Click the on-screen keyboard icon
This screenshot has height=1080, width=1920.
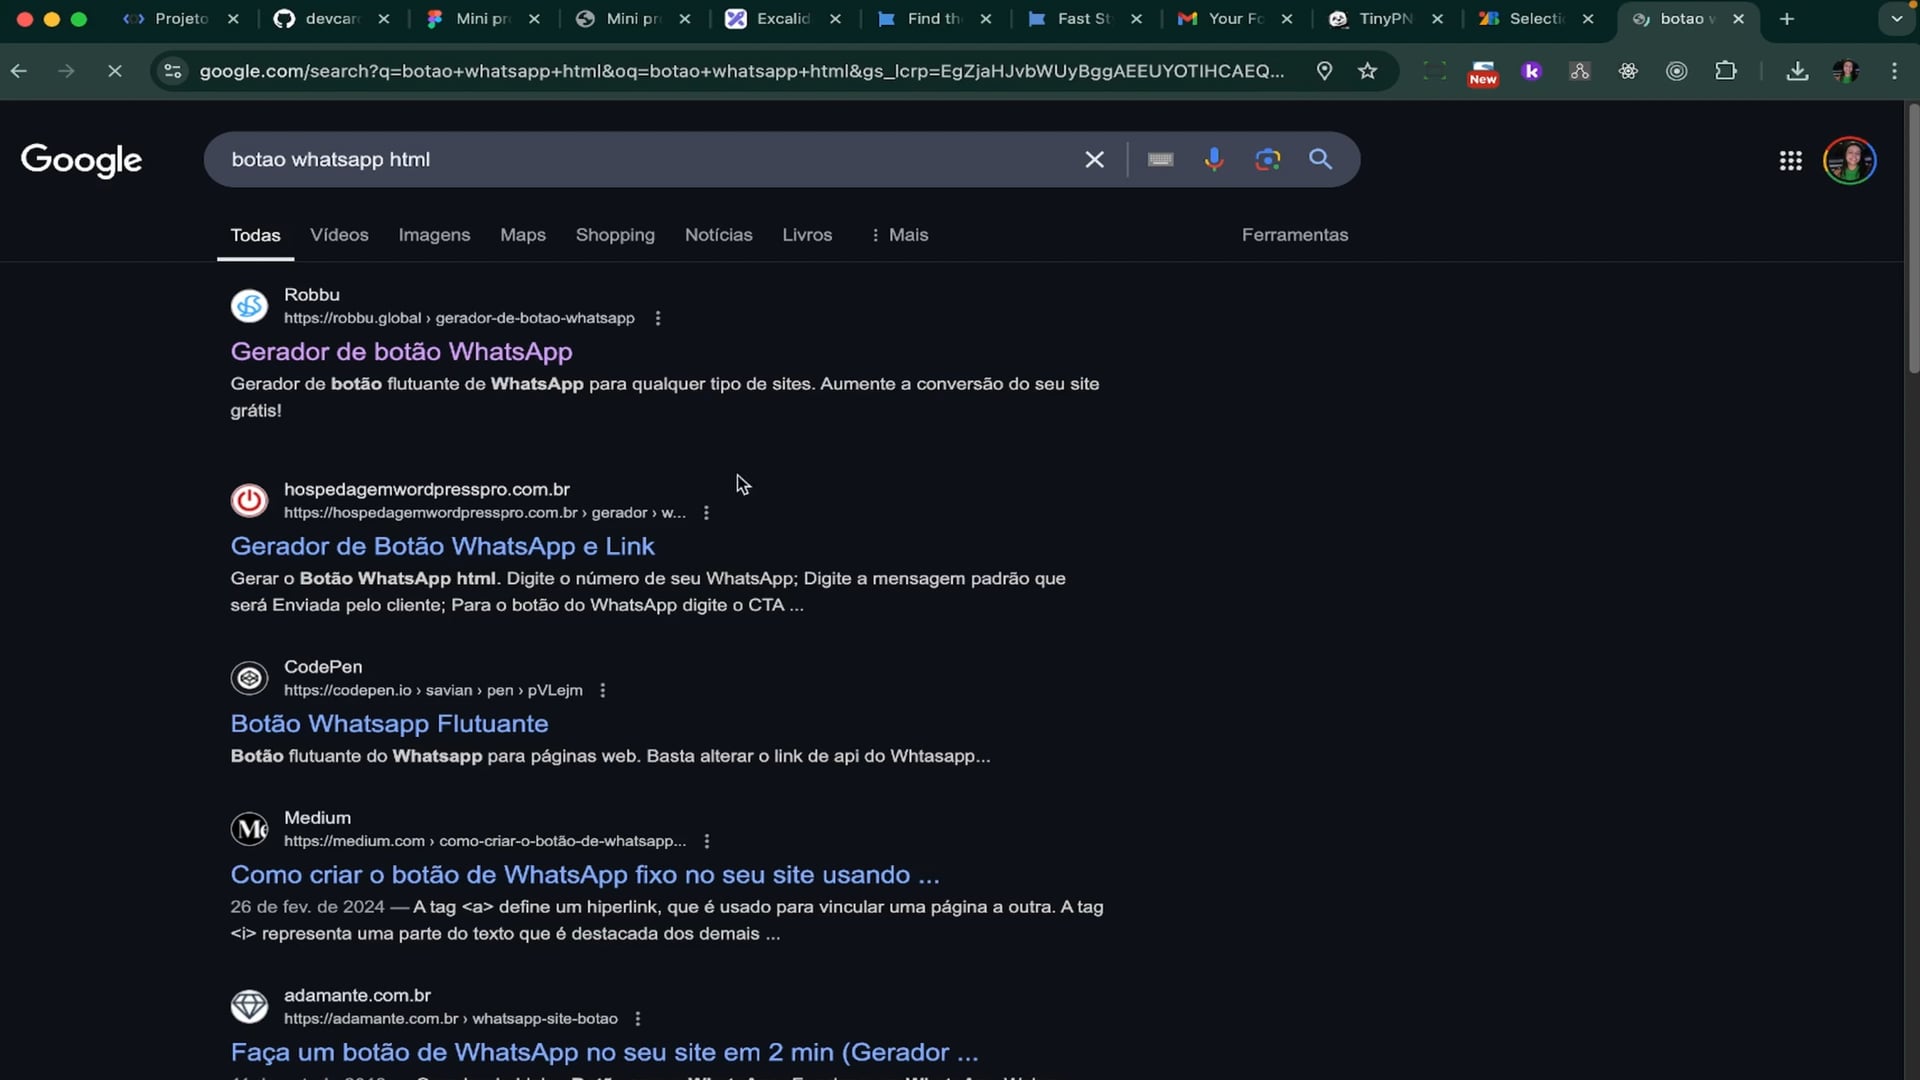[1160, 160]
